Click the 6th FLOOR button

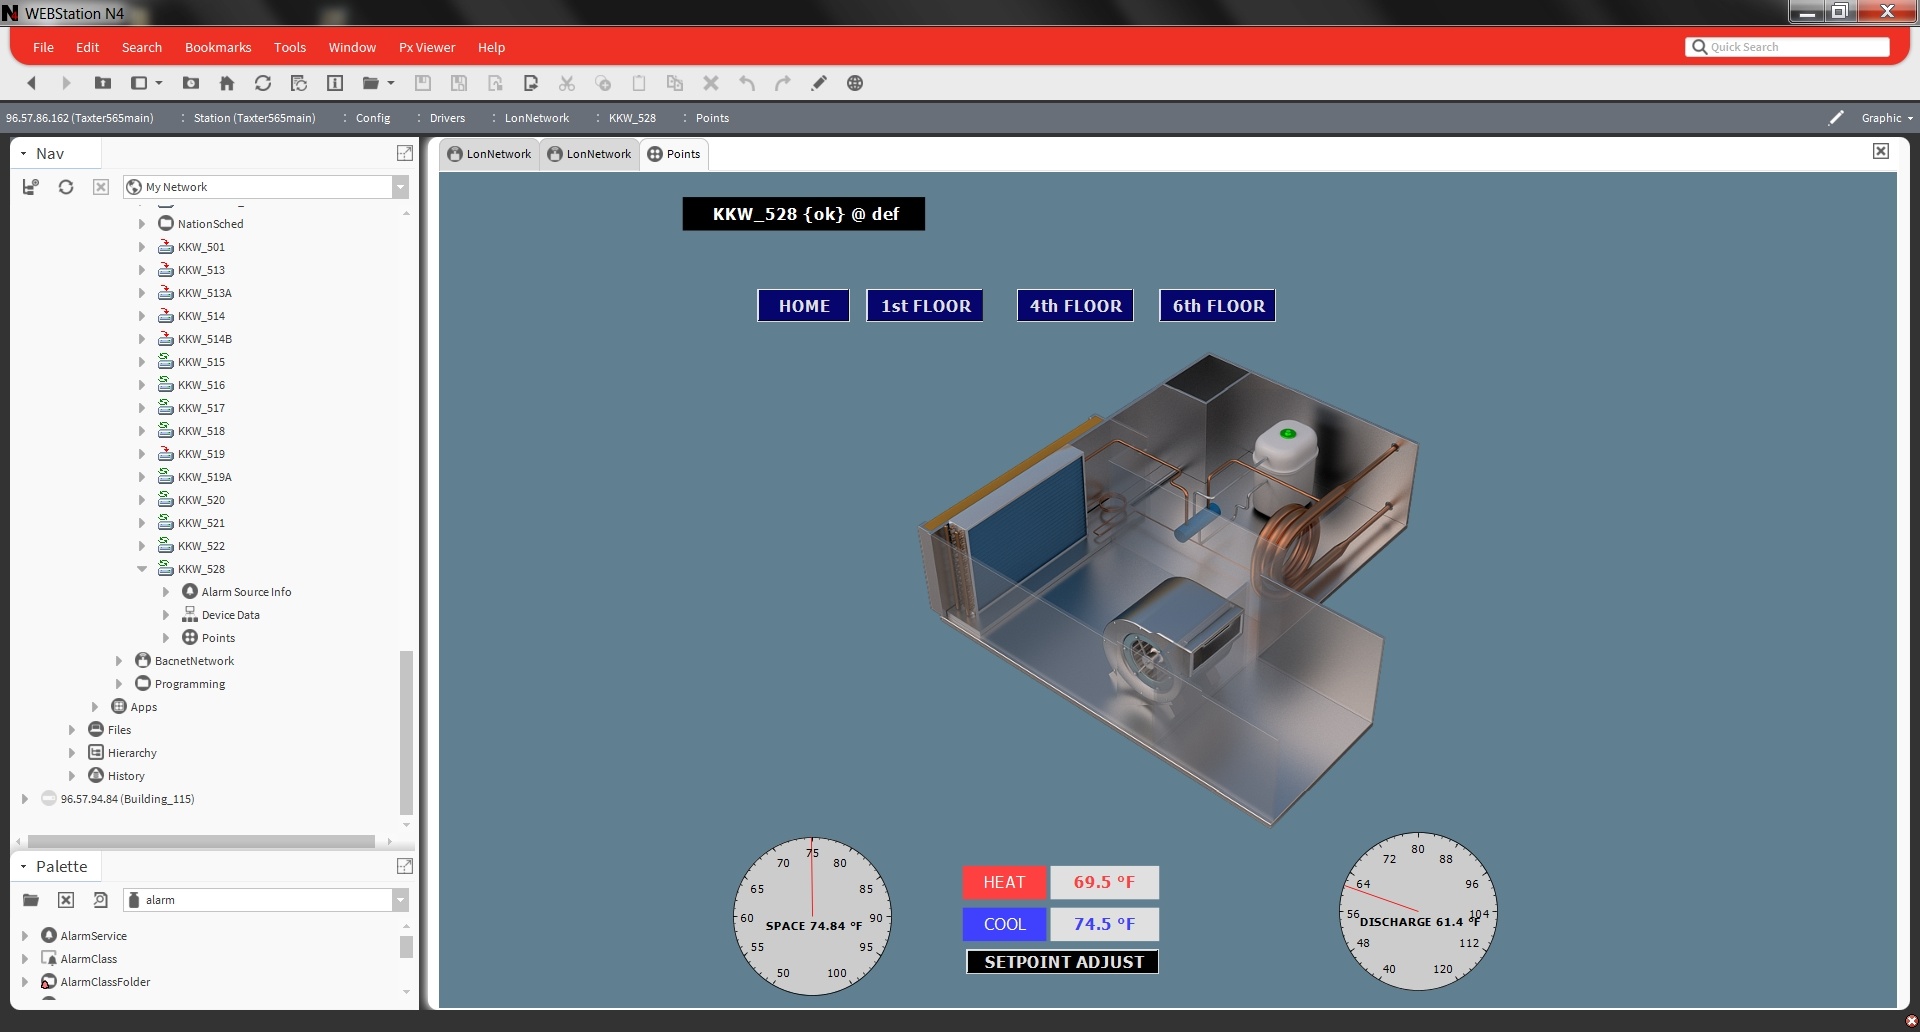click(1218, 306)
